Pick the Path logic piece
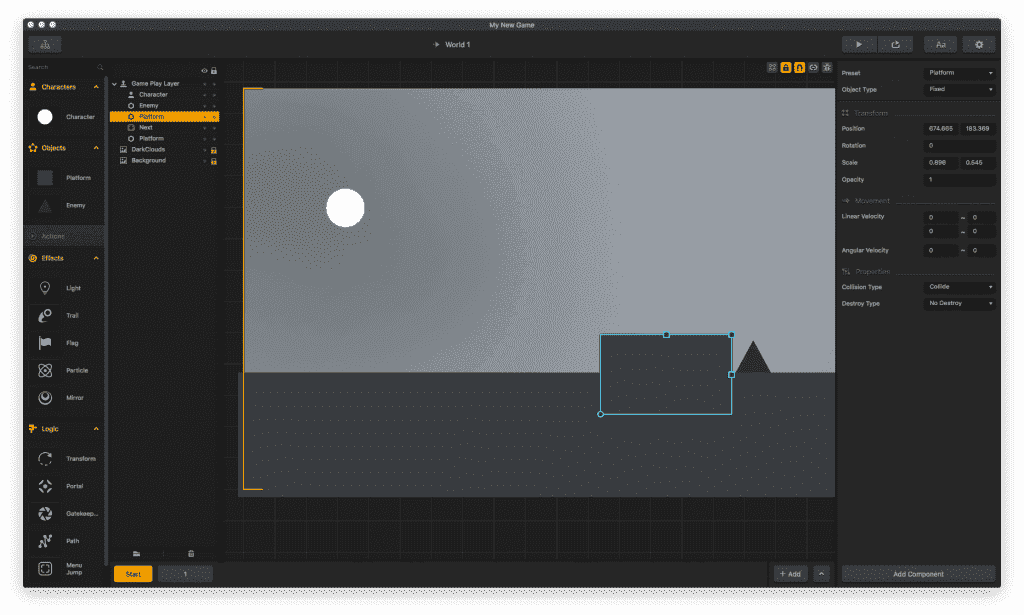The width and height of the screenshot is (1024, 615). (x=45, y=541)
